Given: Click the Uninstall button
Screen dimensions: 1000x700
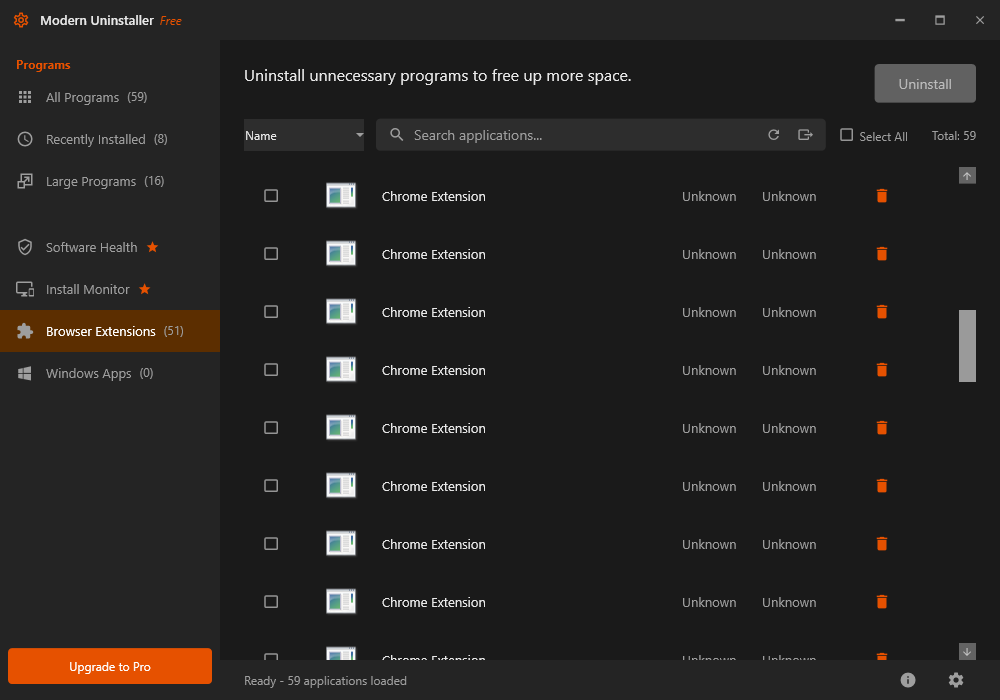Looking at the screenshot, I should click(x=925, y=84).
